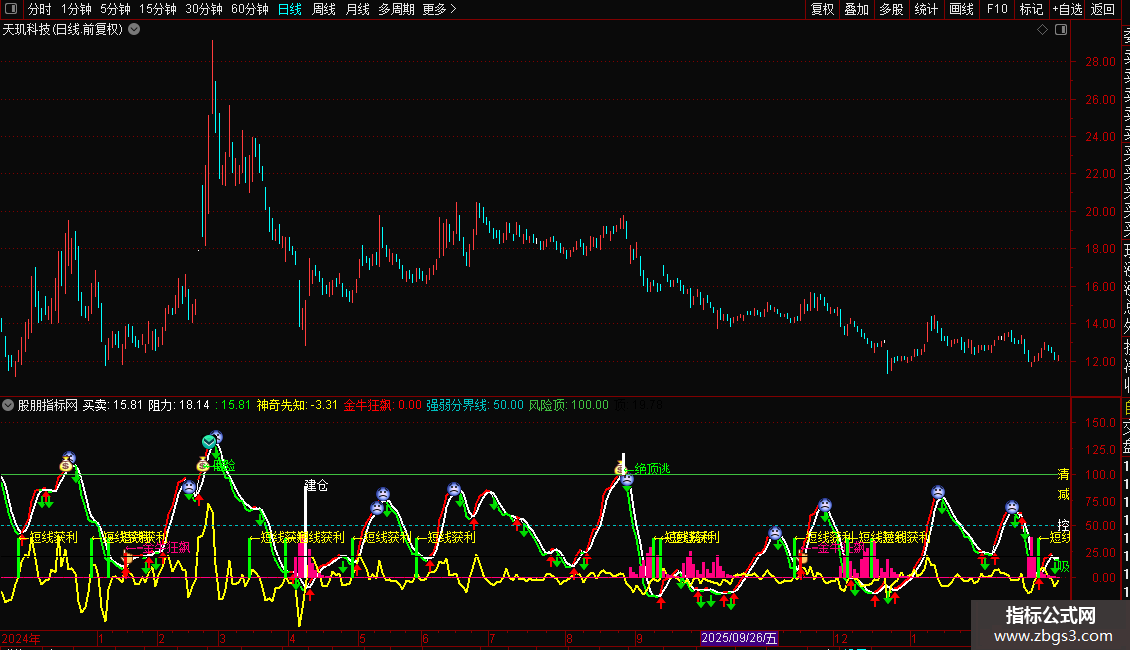Open the 多周期 multi-period view

point(396,9)
